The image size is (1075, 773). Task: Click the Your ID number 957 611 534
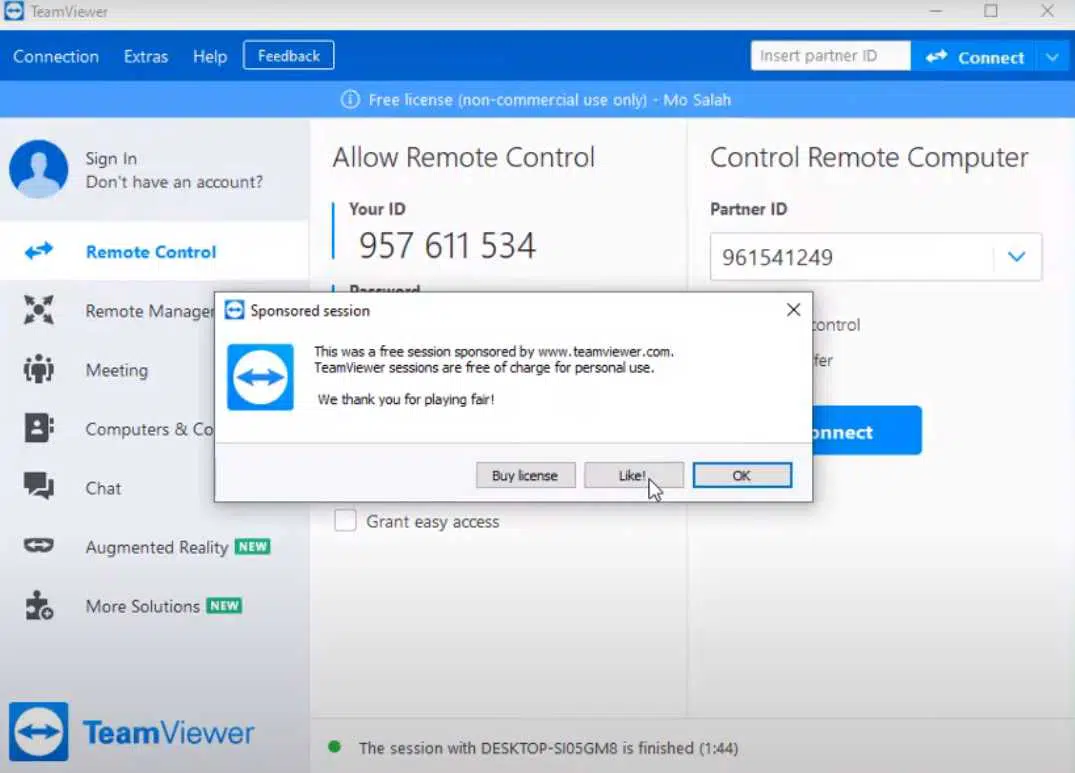click(x=447, y=245)
